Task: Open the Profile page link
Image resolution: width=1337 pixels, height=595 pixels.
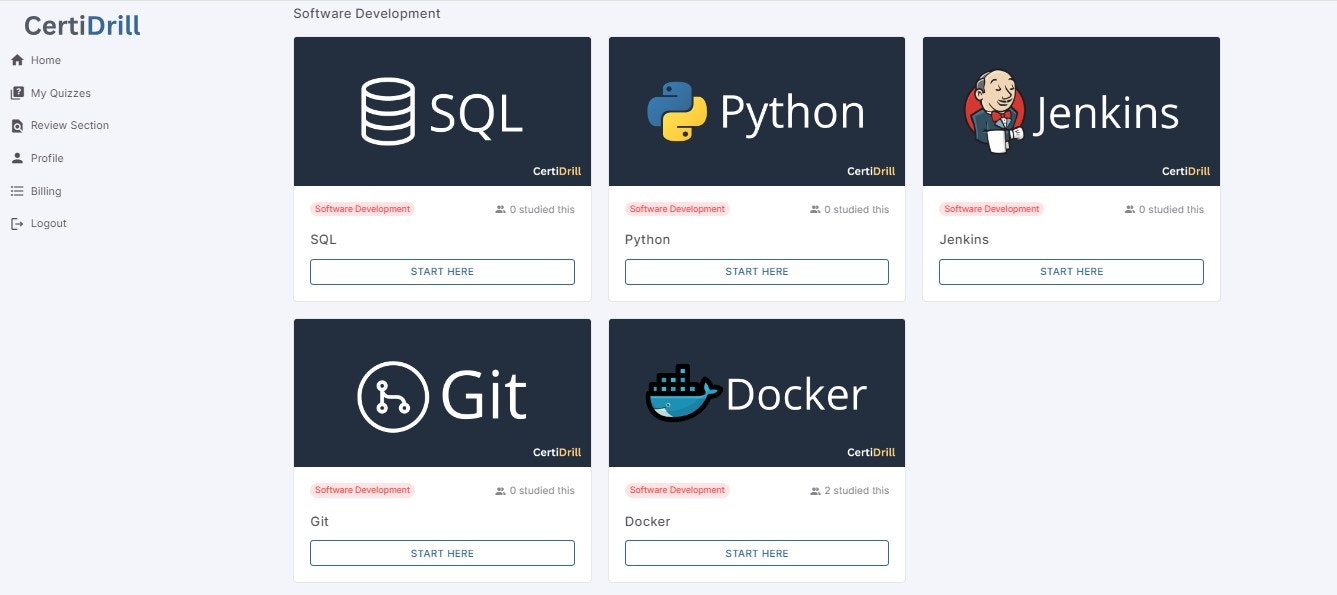Action: point(47,158)
